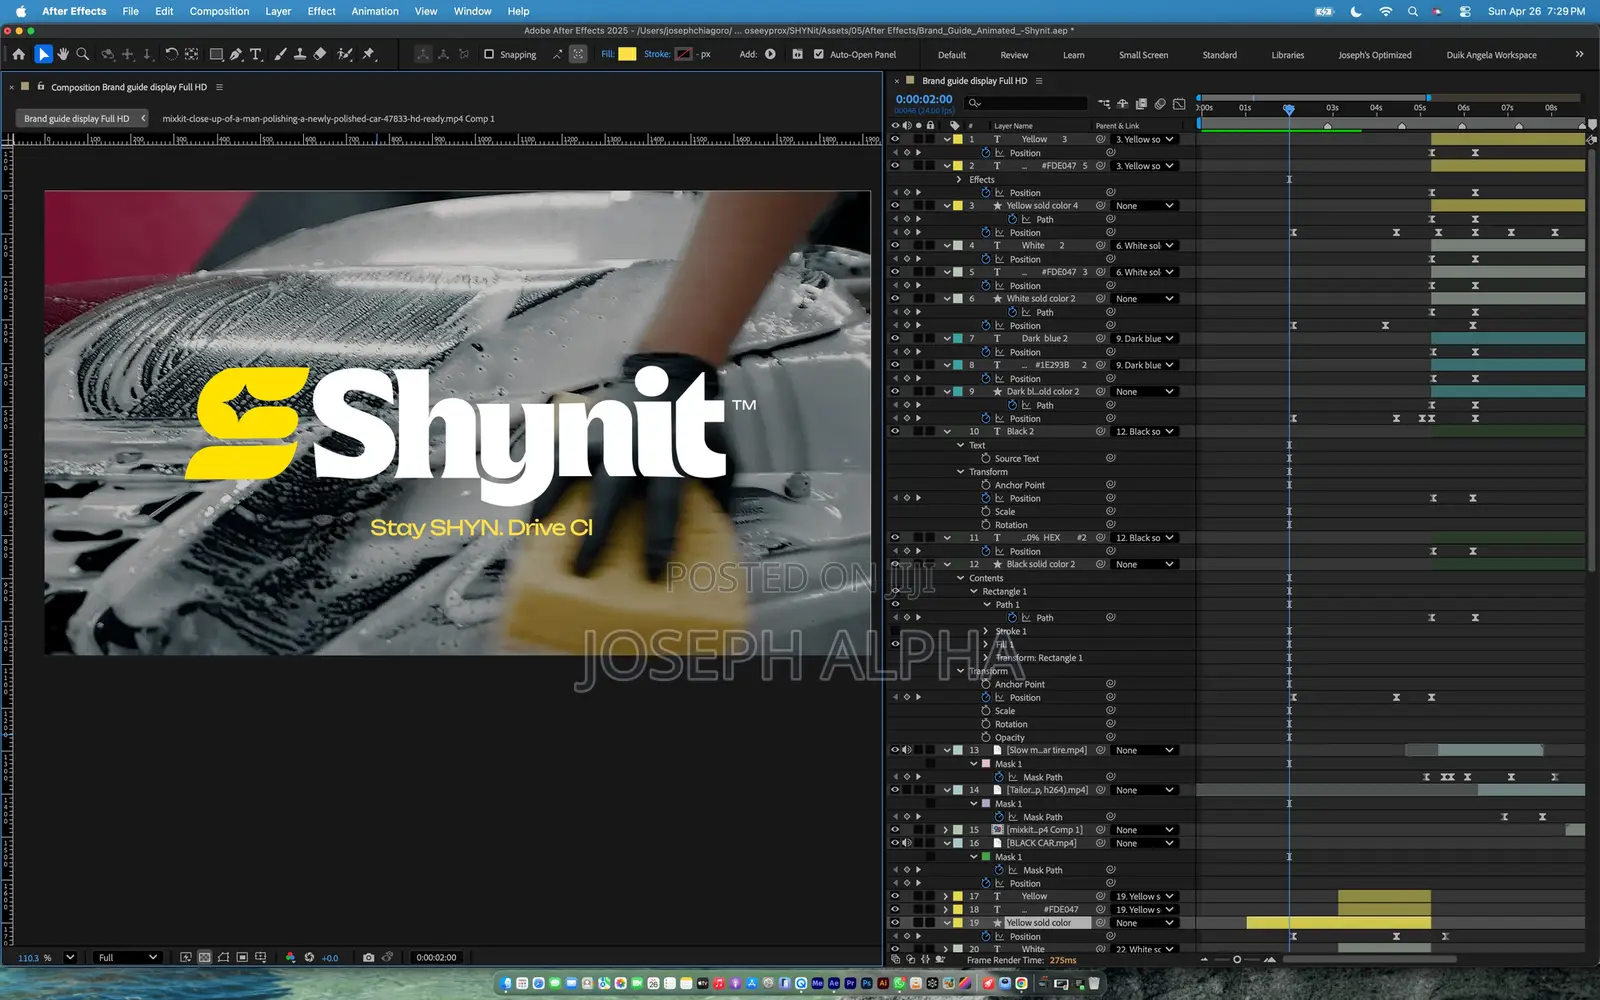Select the Eraser tool
Screen dimensions: 1600x1000
pyautogui.click(x=320, y=54)
